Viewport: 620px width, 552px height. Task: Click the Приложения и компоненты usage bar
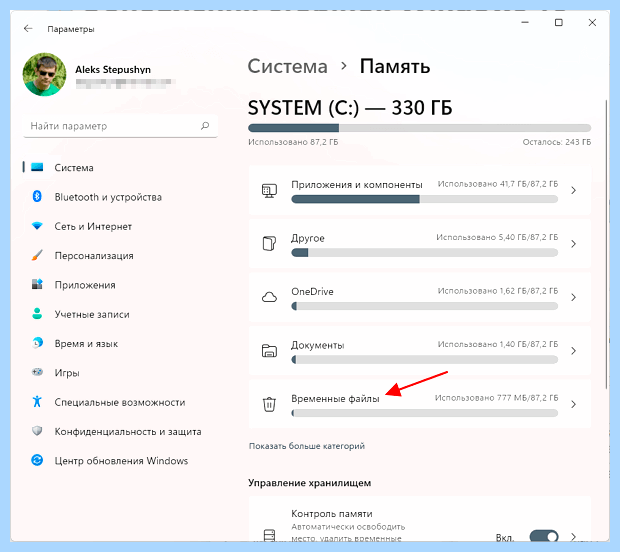coord(425,199)
